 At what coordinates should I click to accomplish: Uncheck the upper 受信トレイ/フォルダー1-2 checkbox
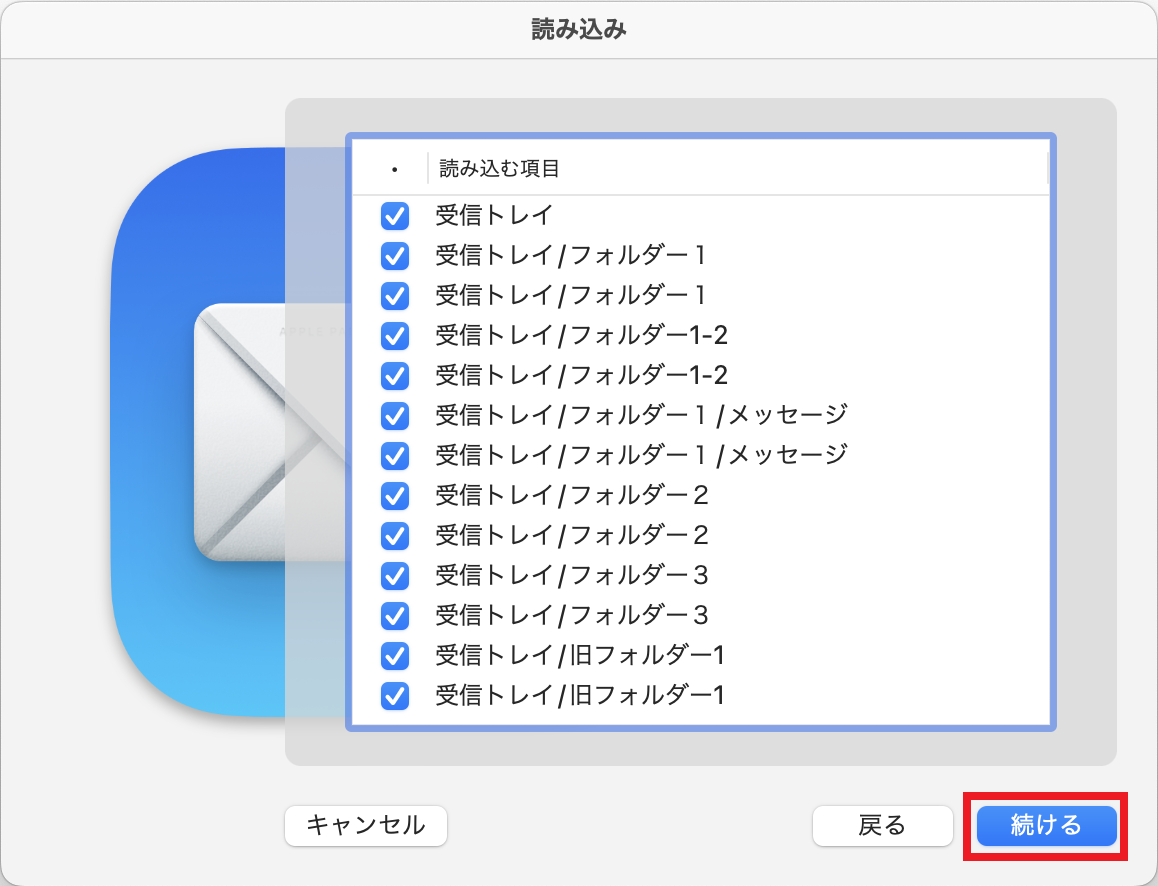tap(395, 336)
